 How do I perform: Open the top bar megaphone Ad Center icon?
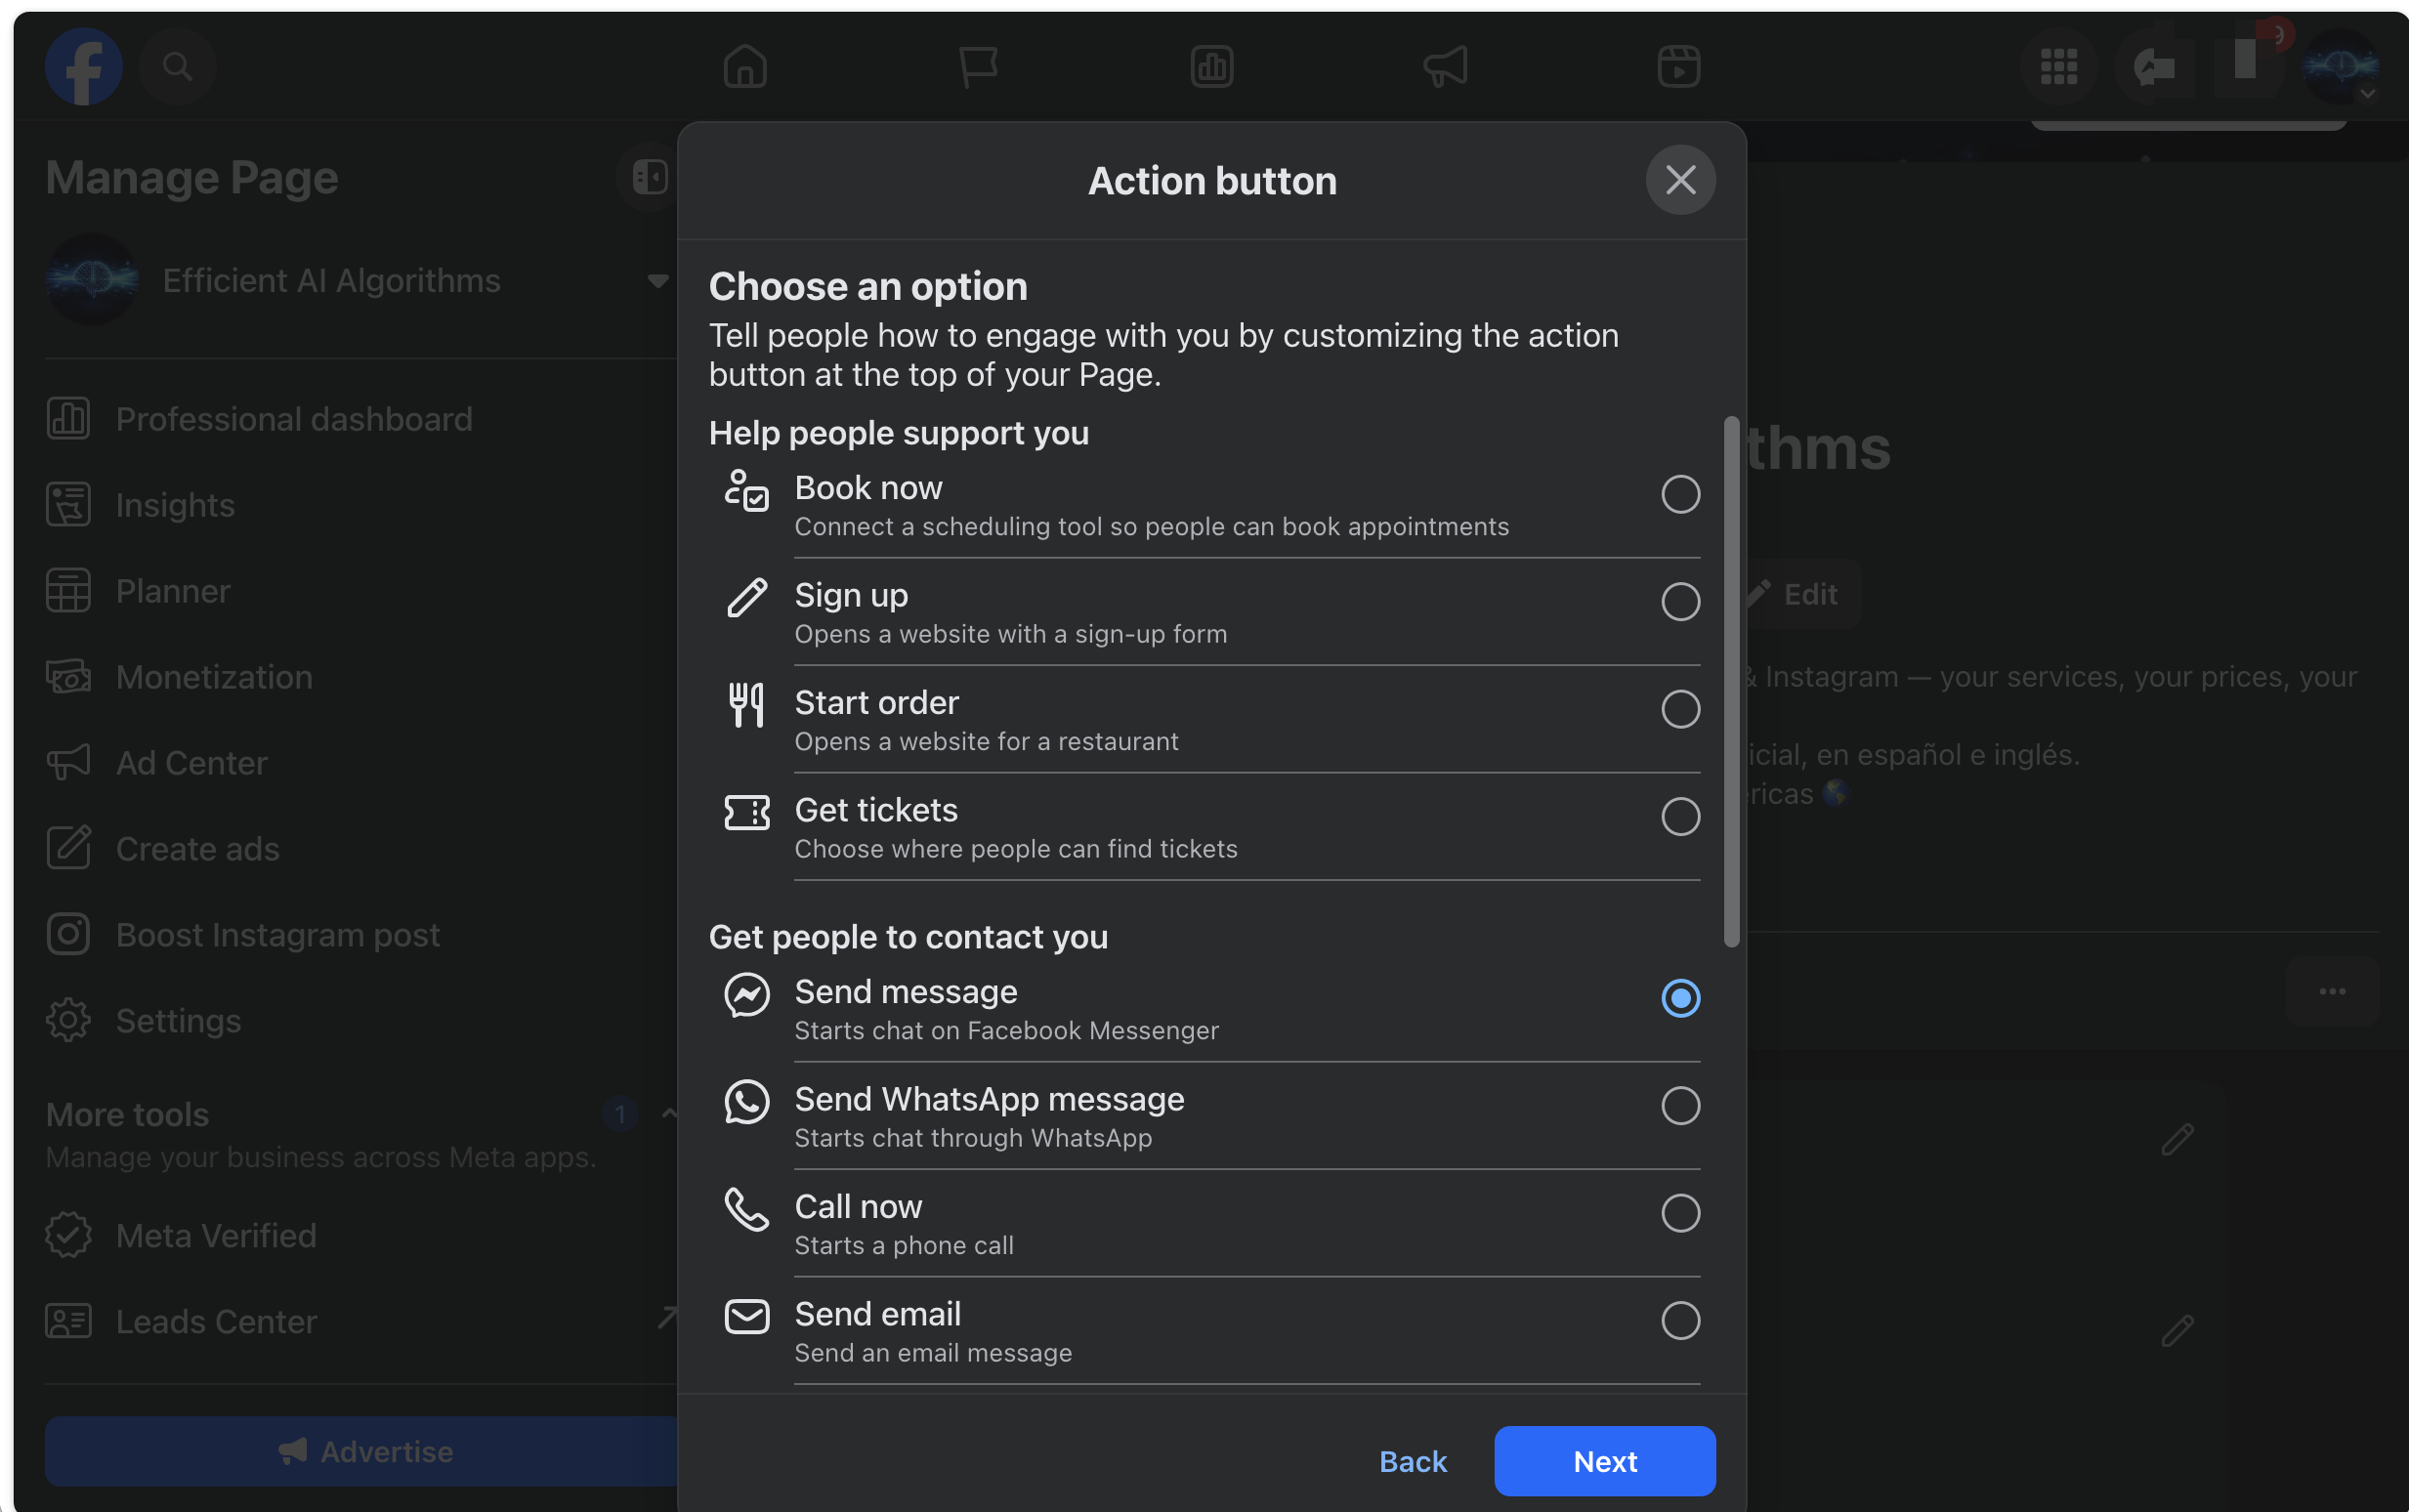tap(1445, 67)
